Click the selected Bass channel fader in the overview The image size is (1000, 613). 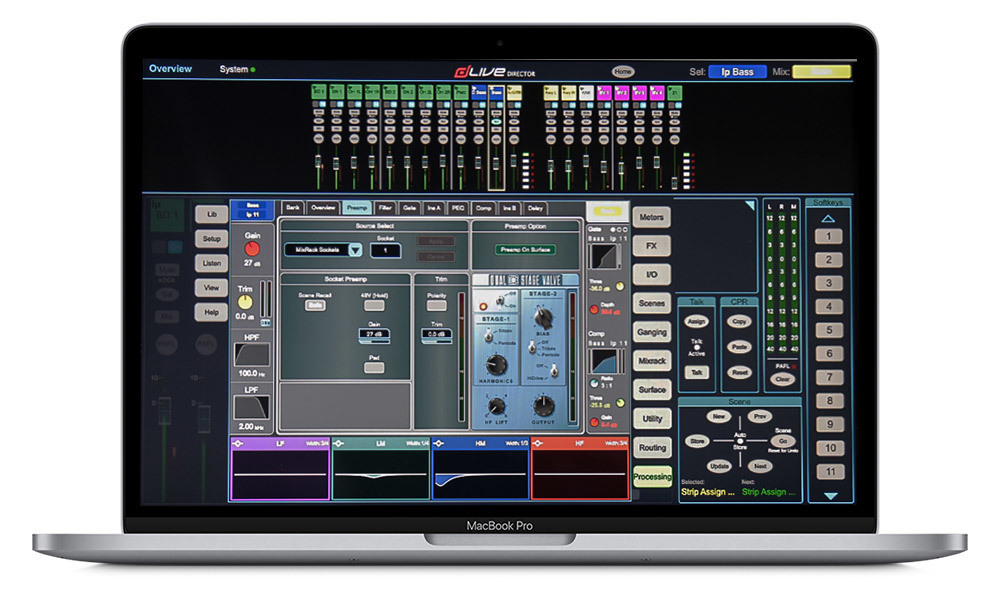[496, 164]
